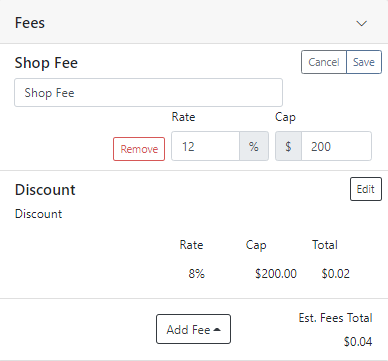Image resolution: width=388 pixels, height=361 pixels.
Task: Click the percent sign addon beside Rate
Action: pyautogui.click(x=254, y=146)
